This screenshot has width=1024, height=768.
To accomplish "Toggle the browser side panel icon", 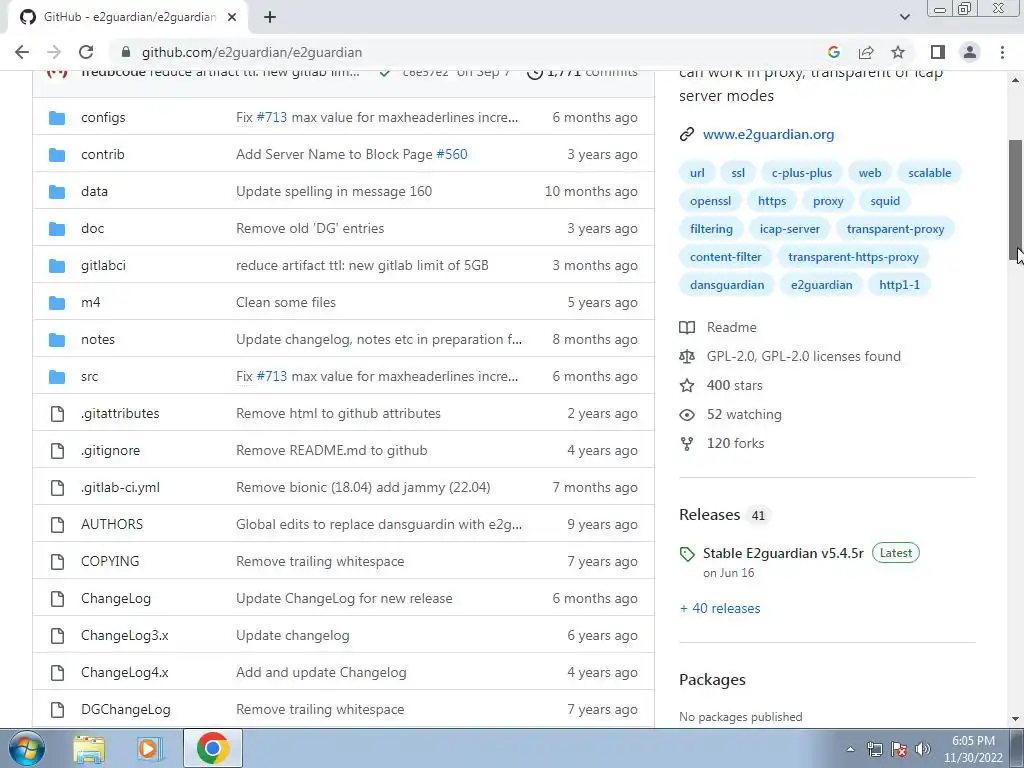I will [x=938, y=52].
